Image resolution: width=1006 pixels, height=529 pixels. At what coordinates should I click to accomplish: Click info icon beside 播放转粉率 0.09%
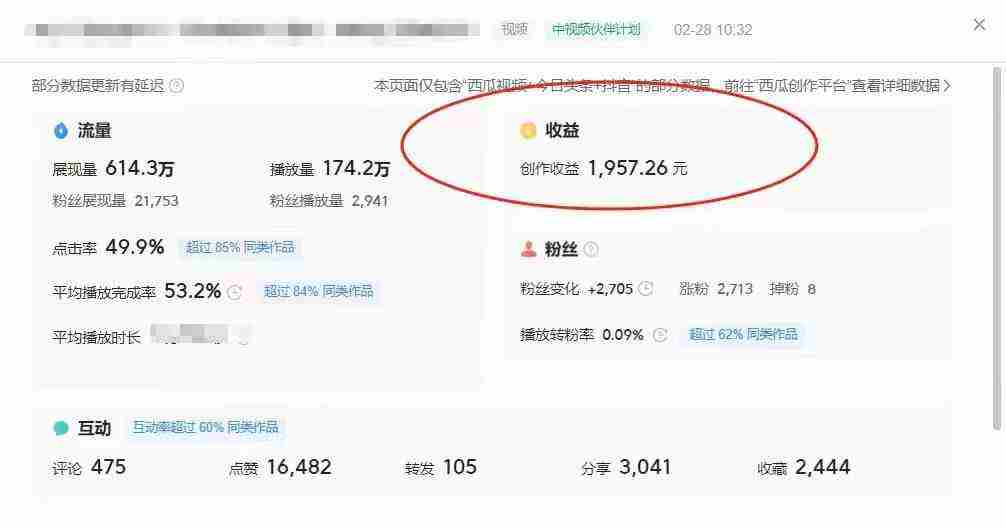coord(660,335)
